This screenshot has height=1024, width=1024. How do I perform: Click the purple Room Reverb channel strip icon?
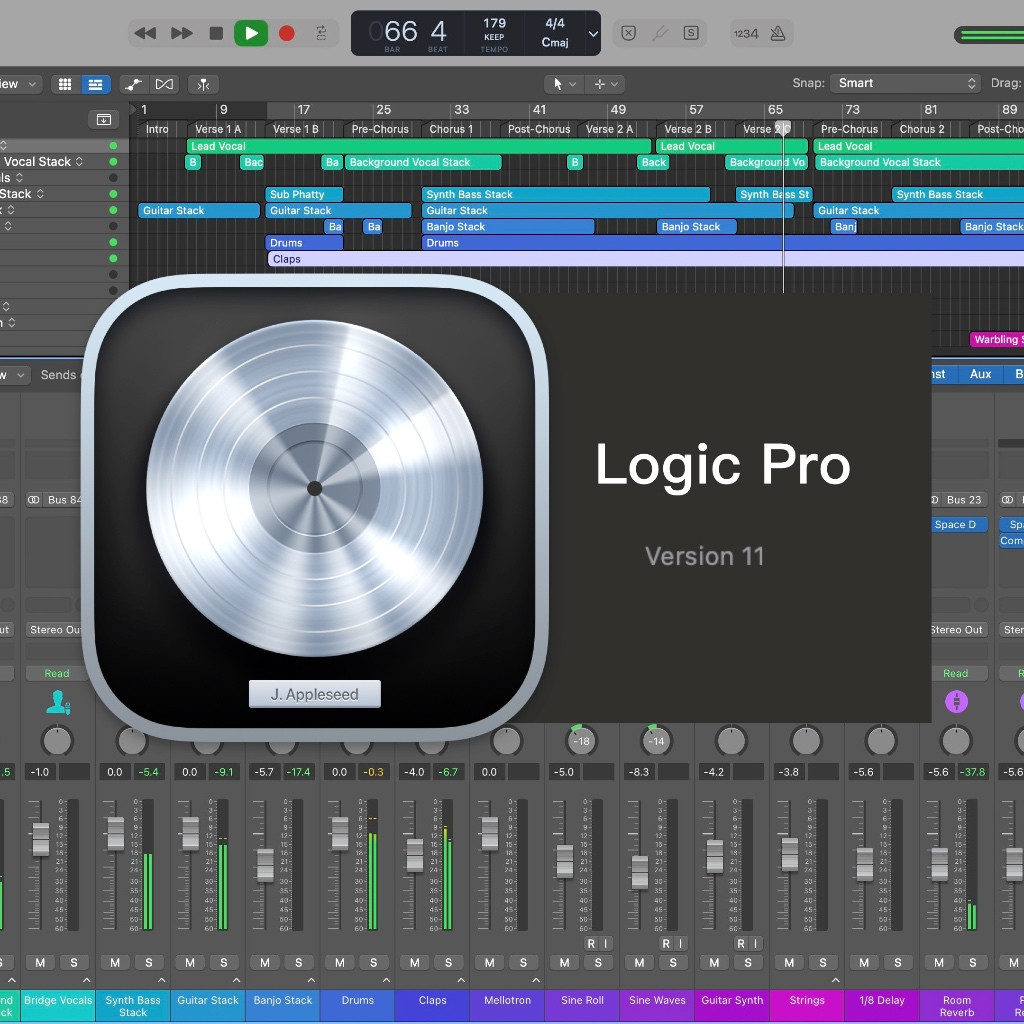pos(956,702)
